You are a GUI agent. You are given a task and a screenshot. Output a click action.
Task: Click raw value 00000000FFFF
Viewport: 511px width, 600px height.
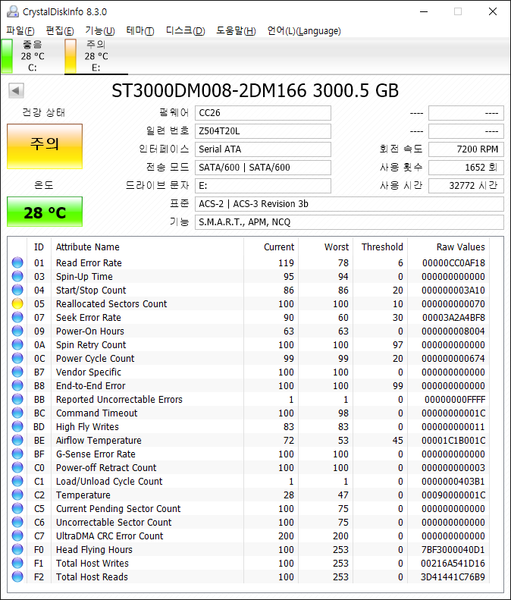point(455,399)
